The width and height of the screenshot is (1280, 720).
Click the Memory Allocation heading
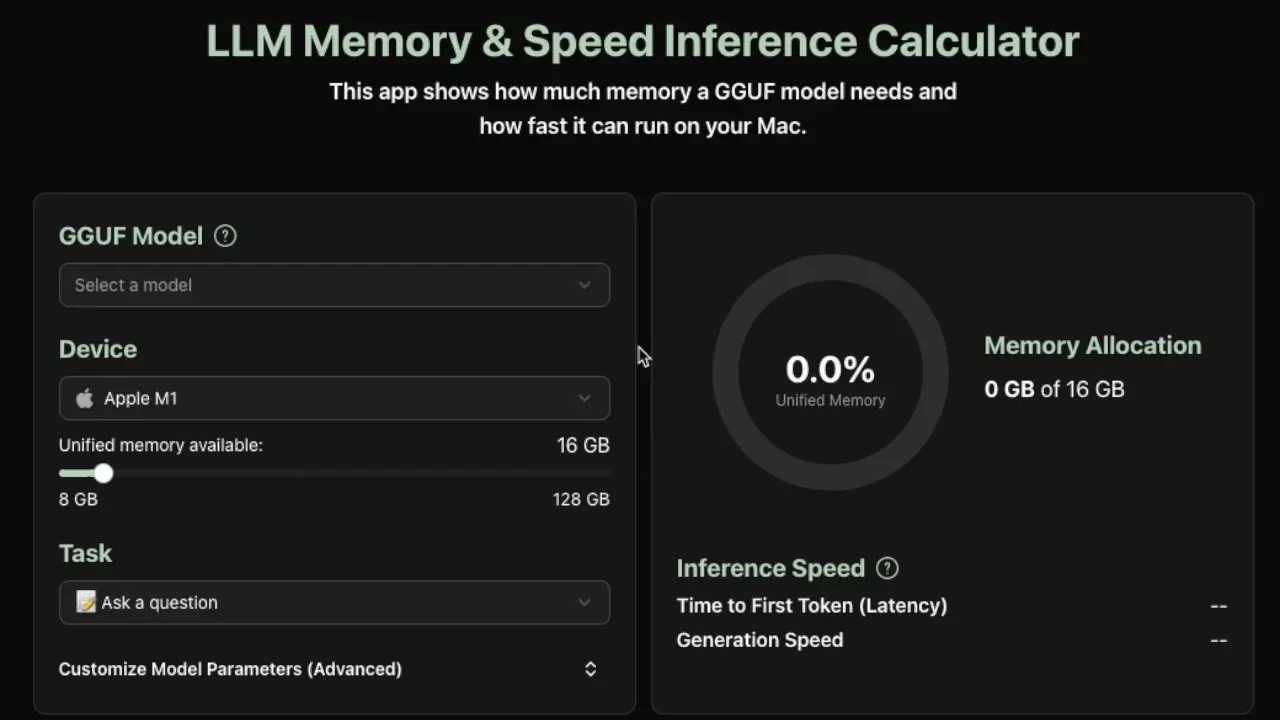pyautogui.click(x=1093, y=345)
